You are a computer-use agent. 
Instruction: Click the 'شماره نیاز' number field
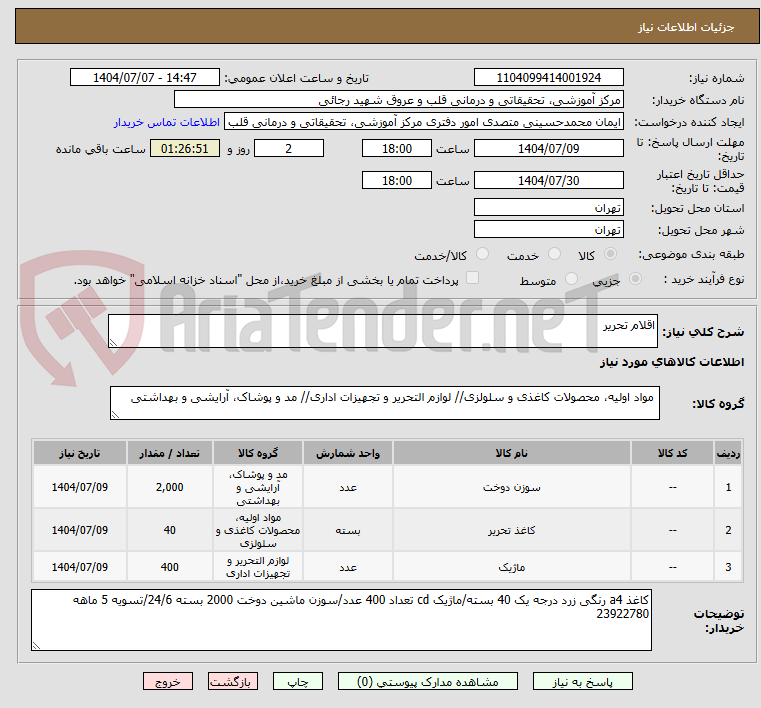[x=549, y=78]
